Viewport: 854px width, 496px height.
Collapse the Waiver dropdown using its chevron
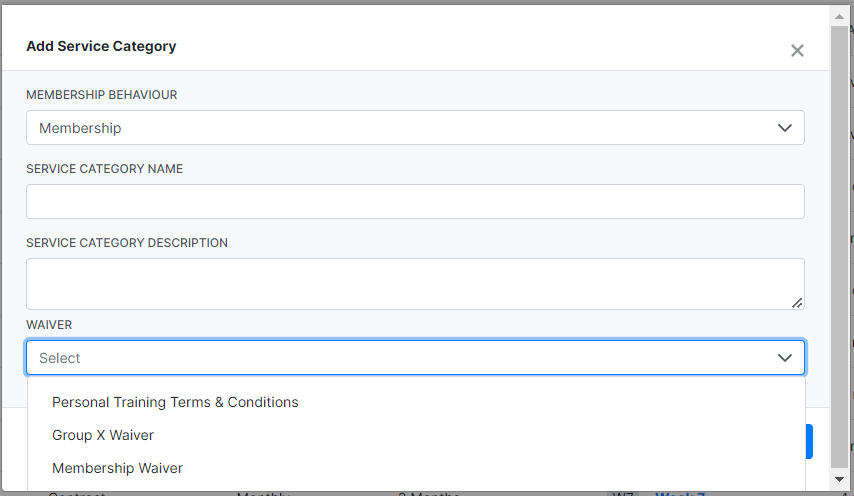pos(785,358)
